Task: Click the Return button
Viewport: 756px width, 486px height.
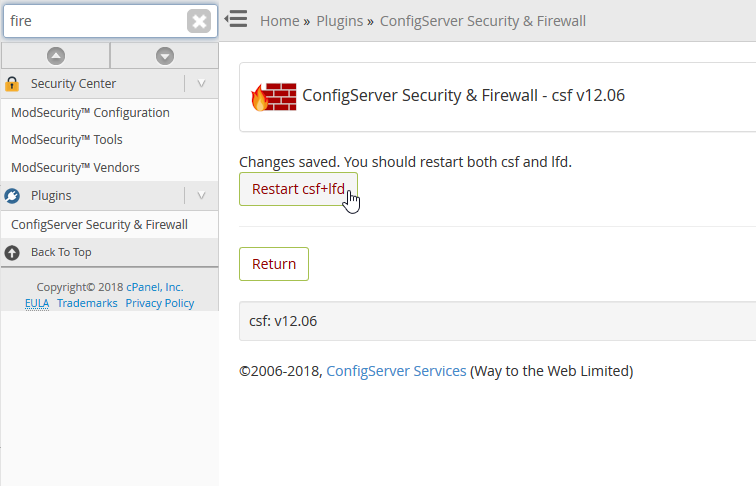Action: pyautogui.click(x=274, y=264)
